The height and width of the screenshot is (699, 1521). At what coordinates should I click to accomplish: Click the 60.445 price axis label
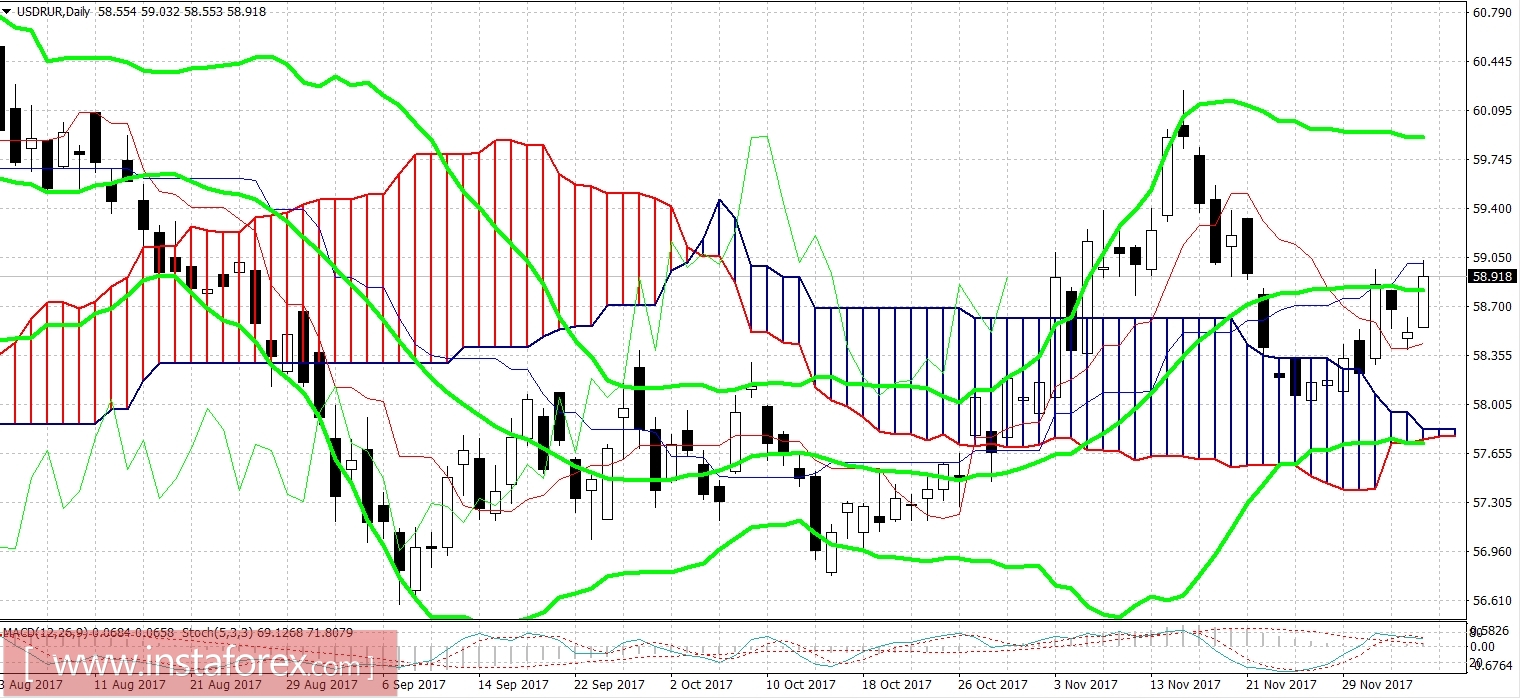(x=1492, y=62)
